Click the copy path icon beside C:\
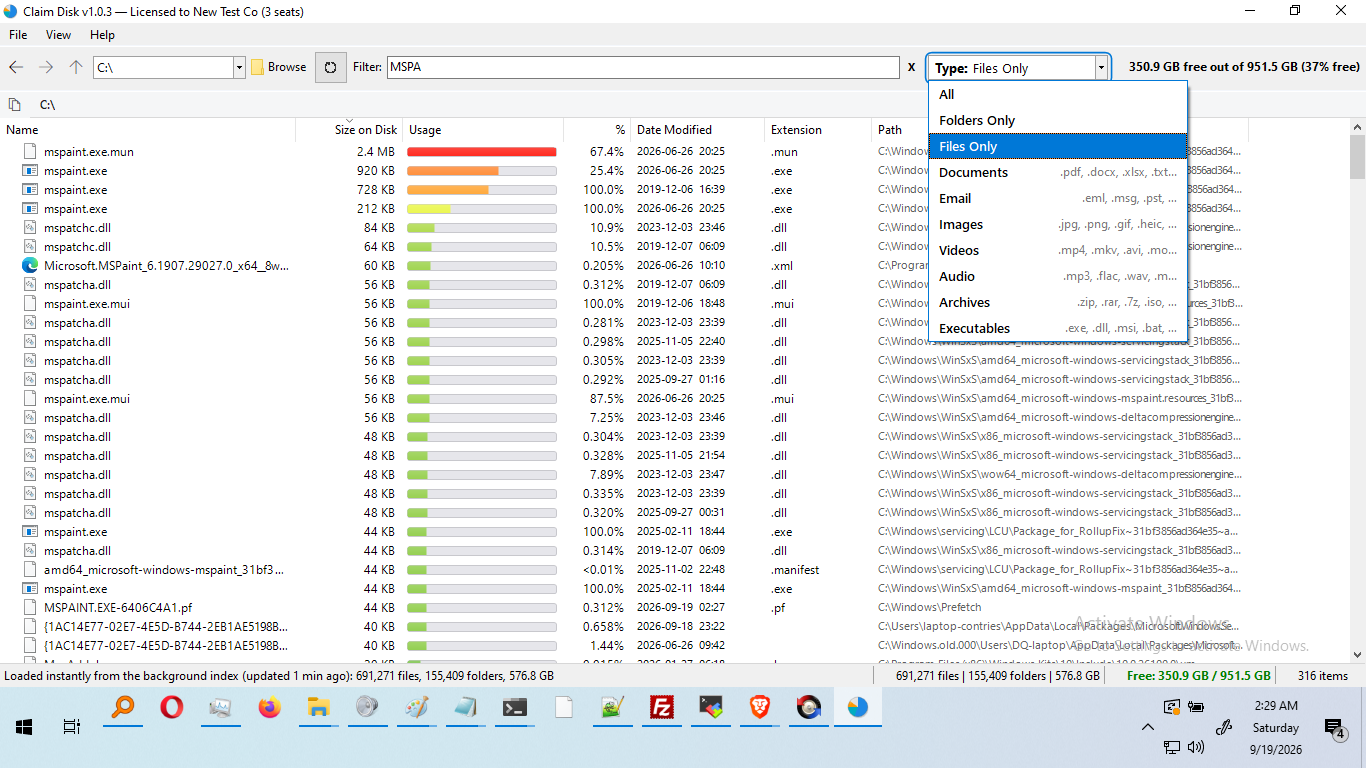1366x768 pixels. coord(15,104)
